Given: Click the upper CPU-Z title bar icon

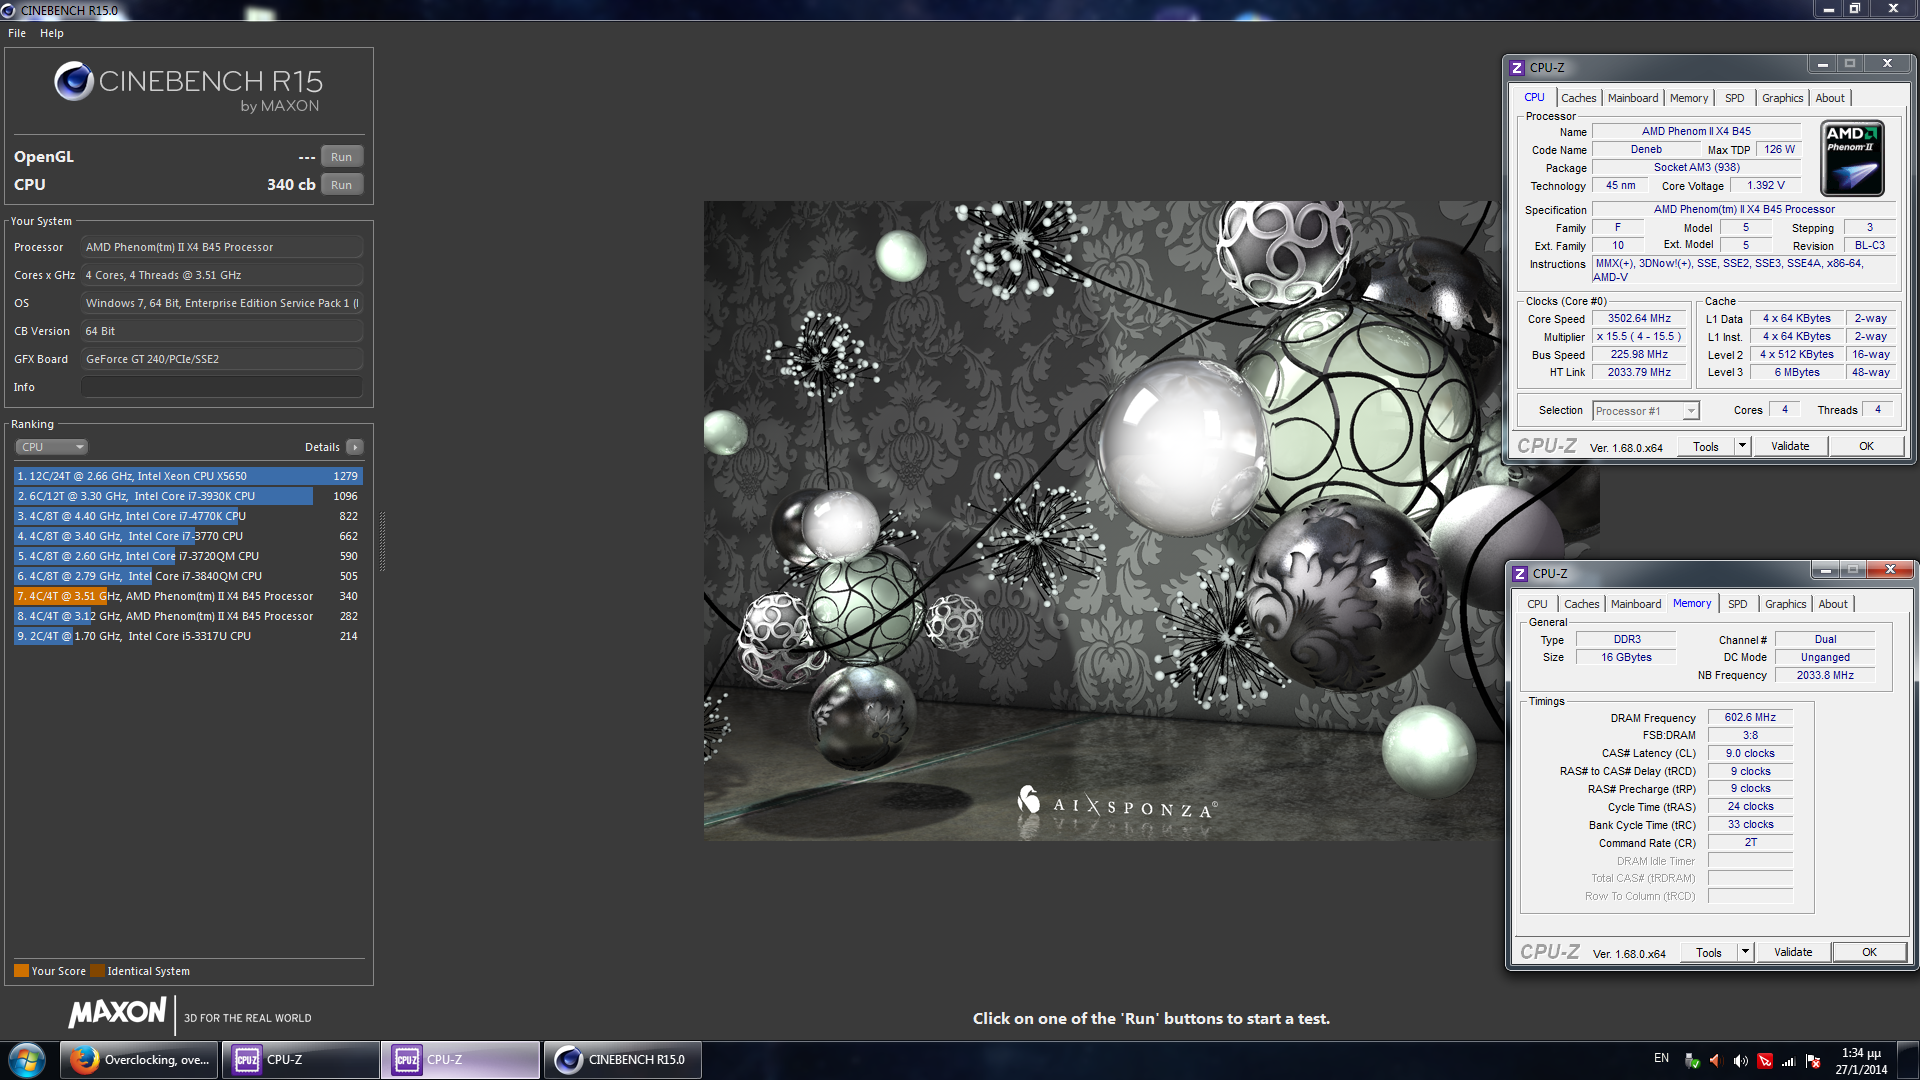Looking at the screenshot, I should pos(1517,67).
